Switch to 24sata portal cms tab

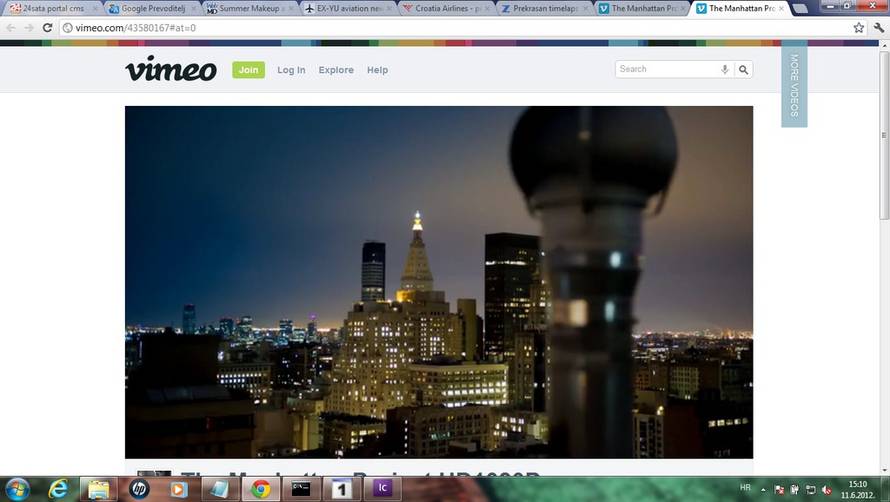pyautogui.click(x=52, y=9)
